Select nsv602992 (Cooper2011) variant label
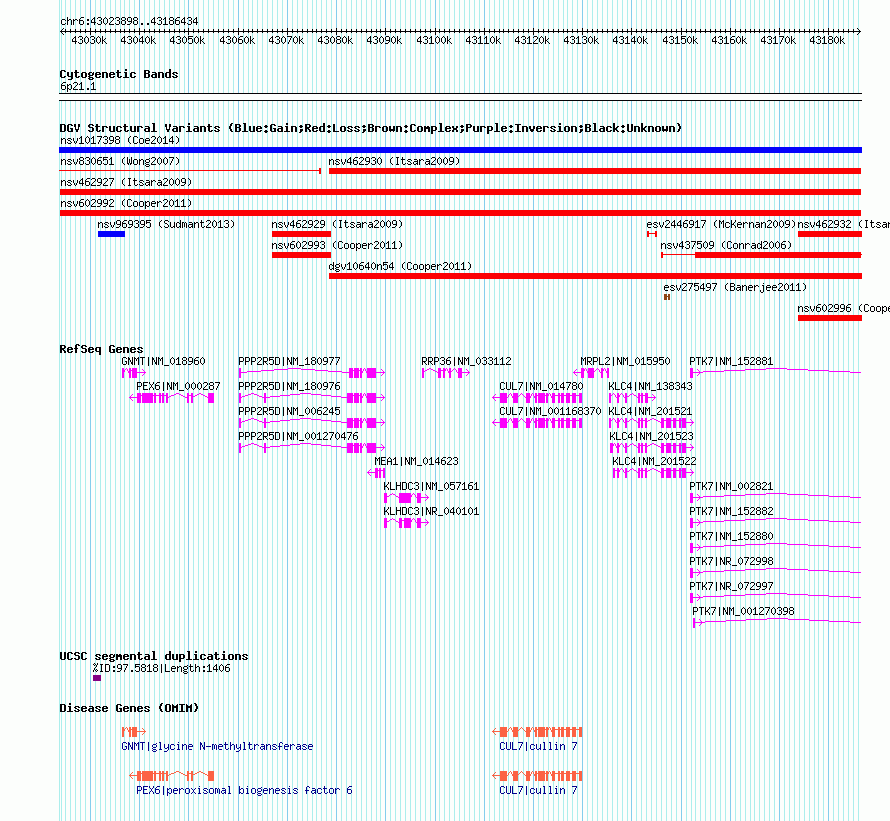The width and height of the screenshot is (890, 821). click(126, 203)
